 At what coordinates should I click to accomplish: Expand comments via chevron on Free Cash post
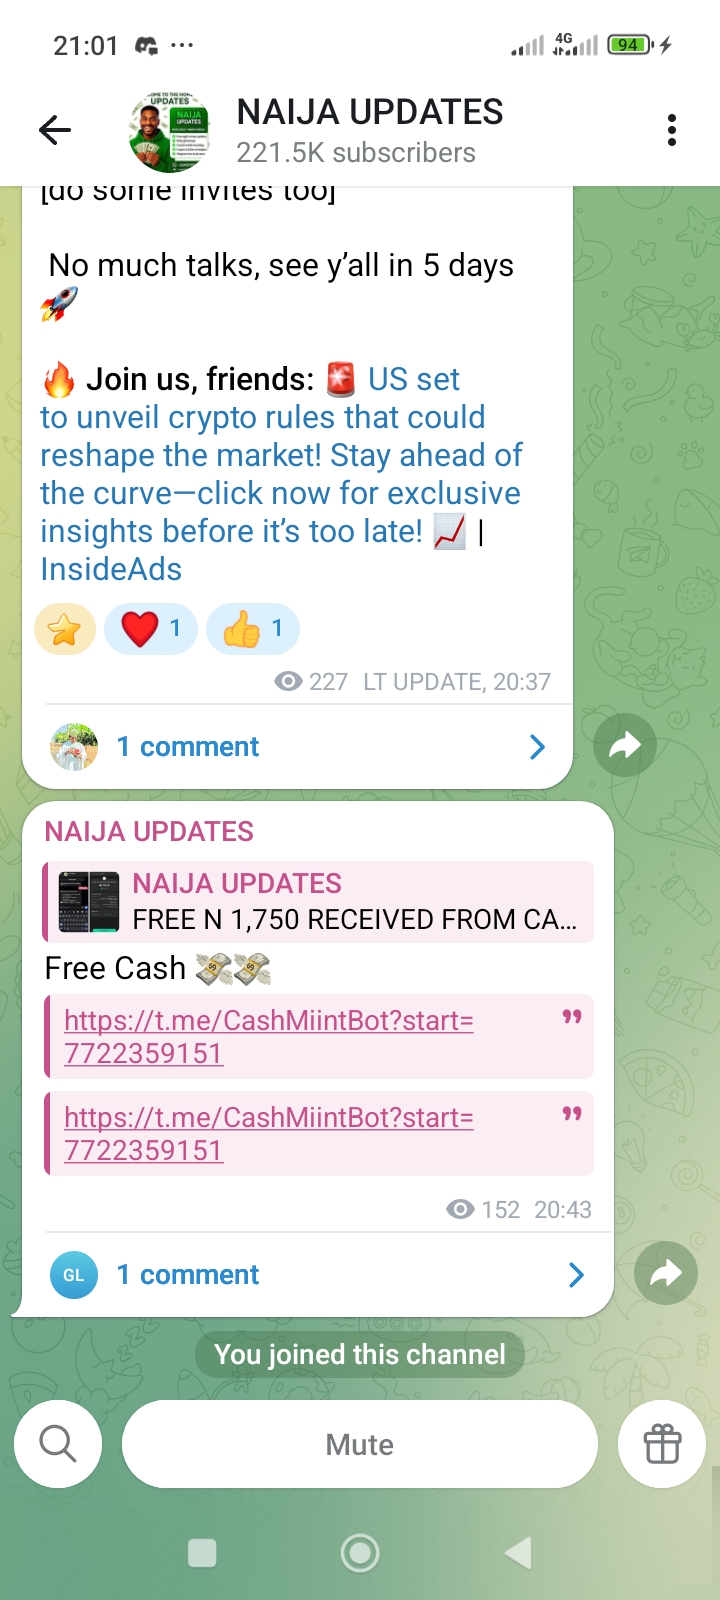576,1275
